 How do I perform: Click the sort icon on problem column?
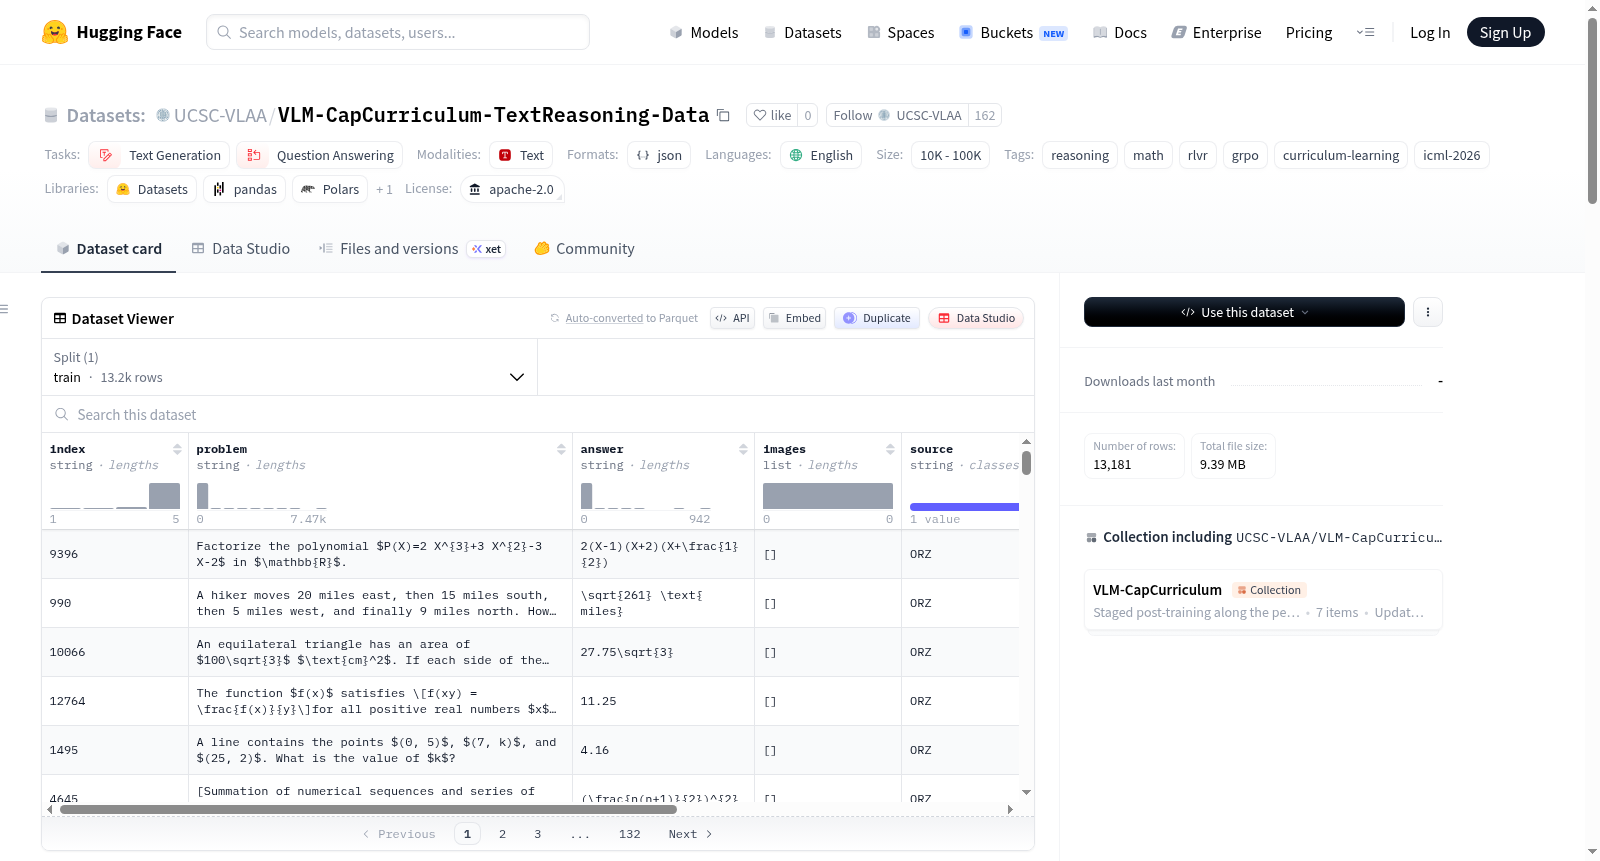coord(561,450)
